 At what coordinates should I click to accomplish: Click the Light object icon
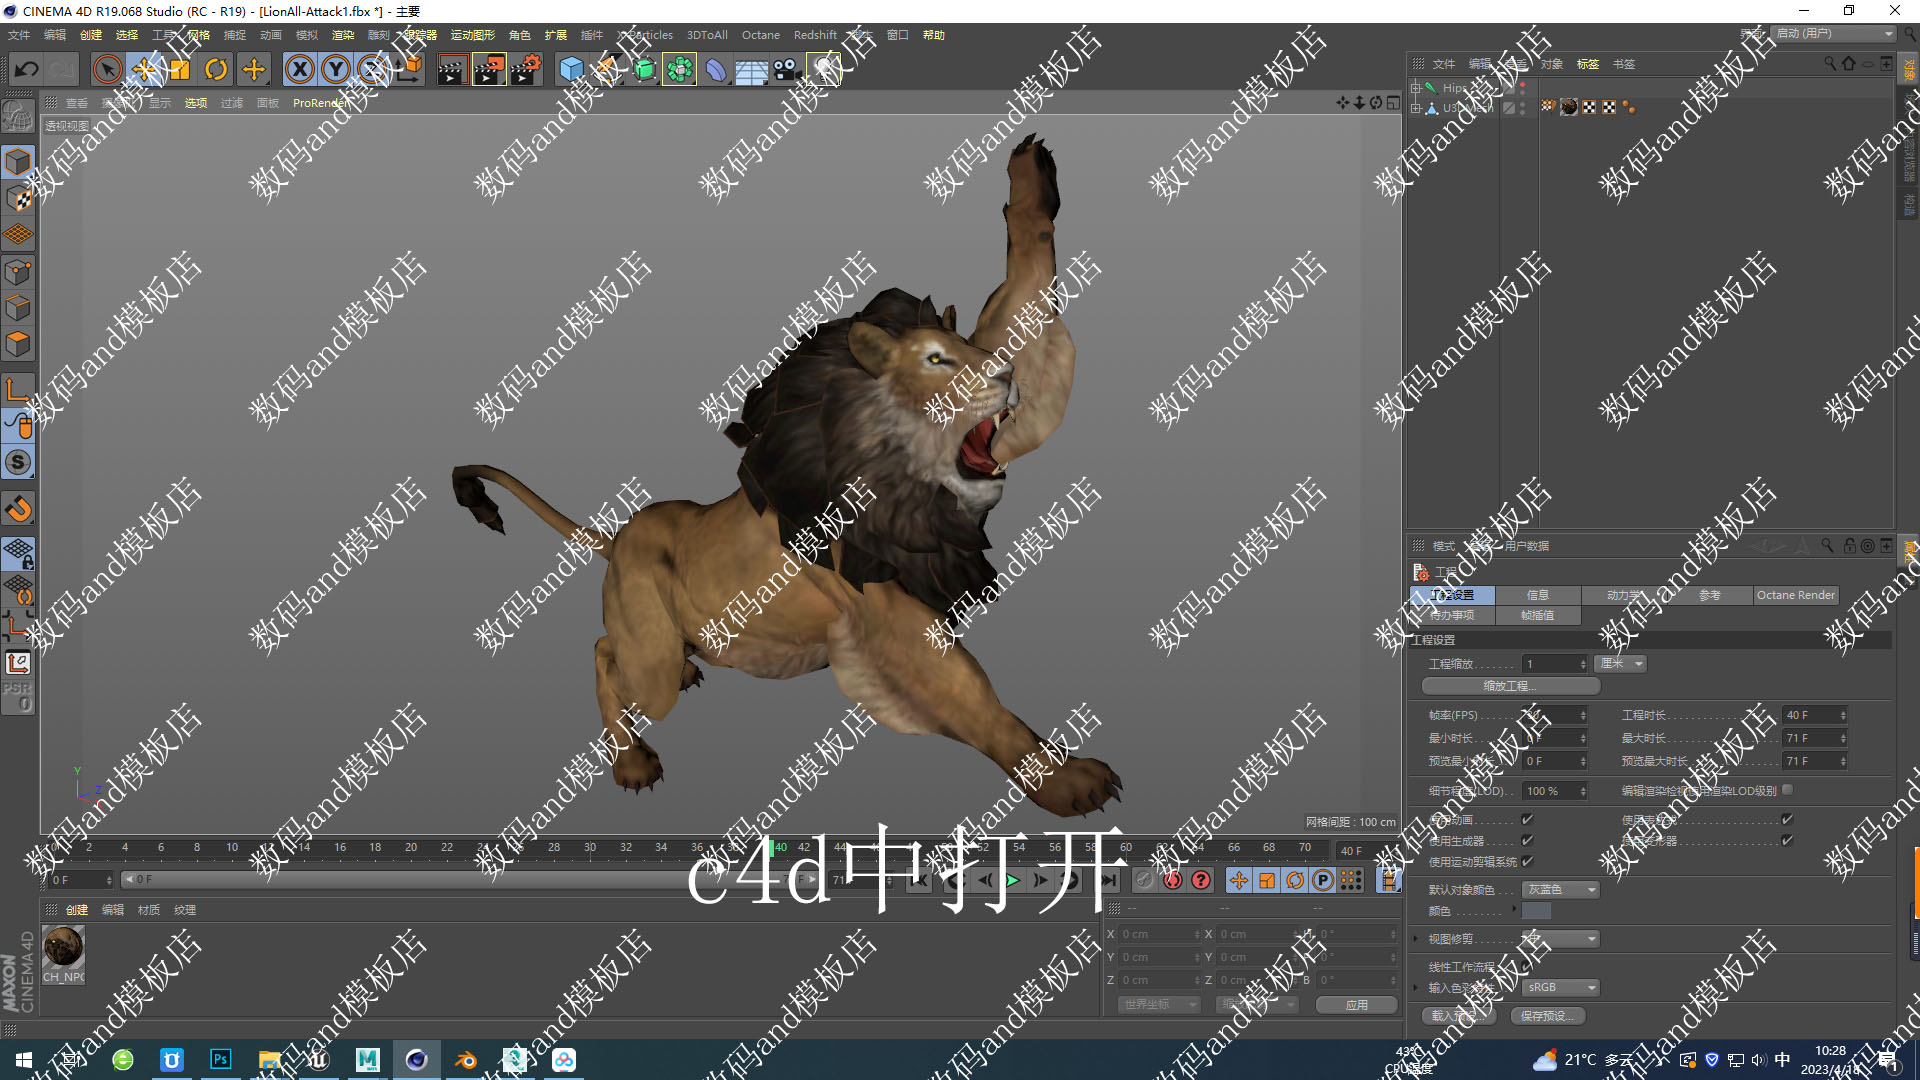(824, 69)
